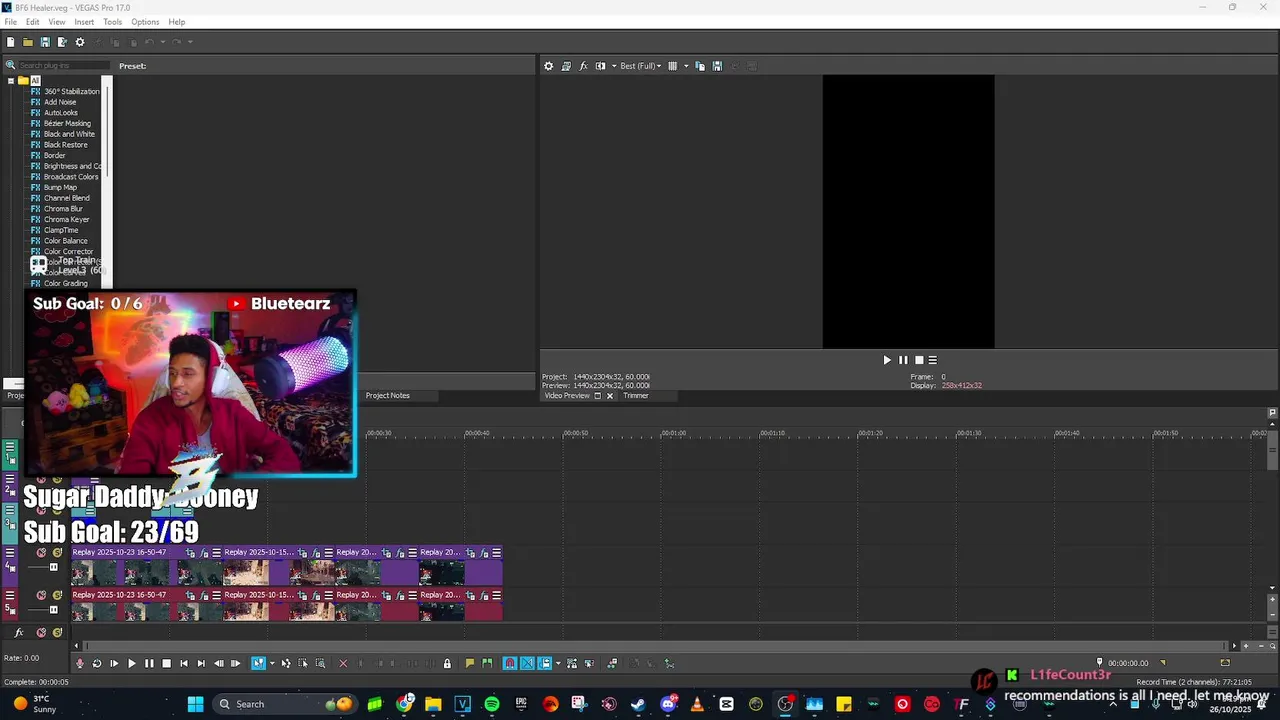Go to start of timeline
This screenshot has width=1280, height=720.
(x=184, y=663)
